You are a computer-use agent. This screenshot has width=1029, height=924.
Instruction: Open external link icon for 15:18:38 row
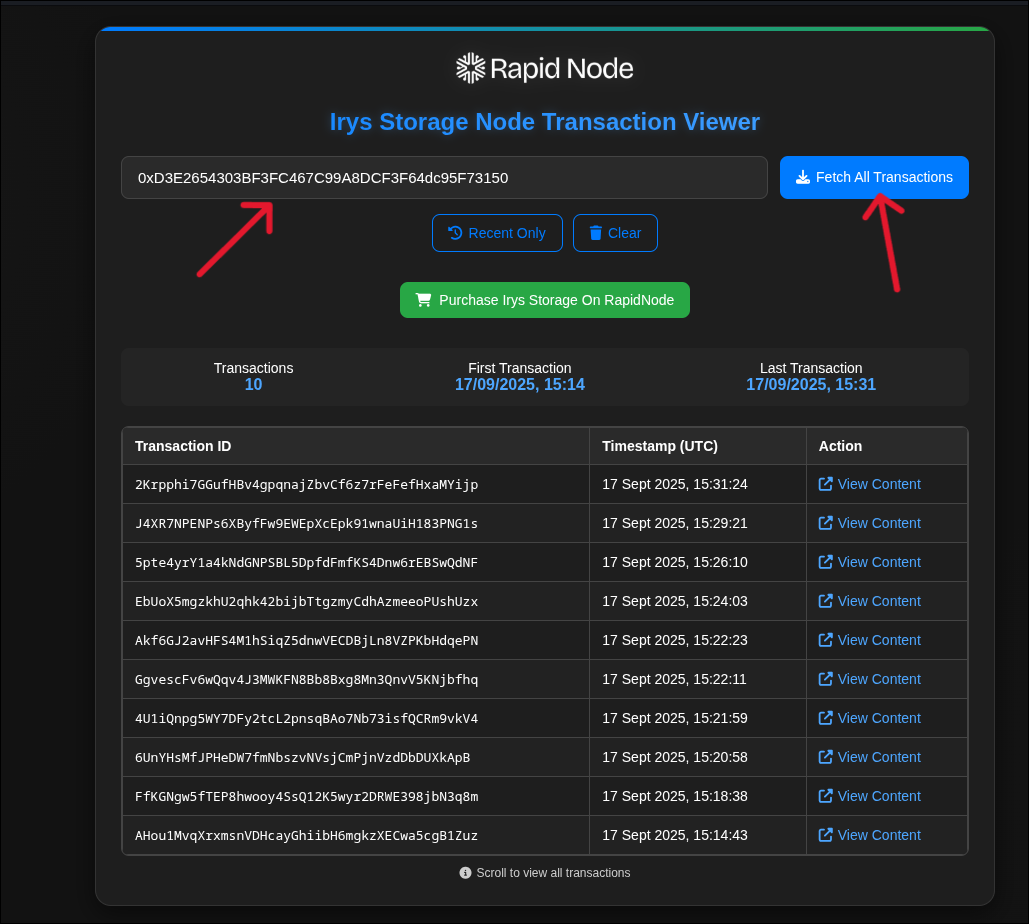826,796
